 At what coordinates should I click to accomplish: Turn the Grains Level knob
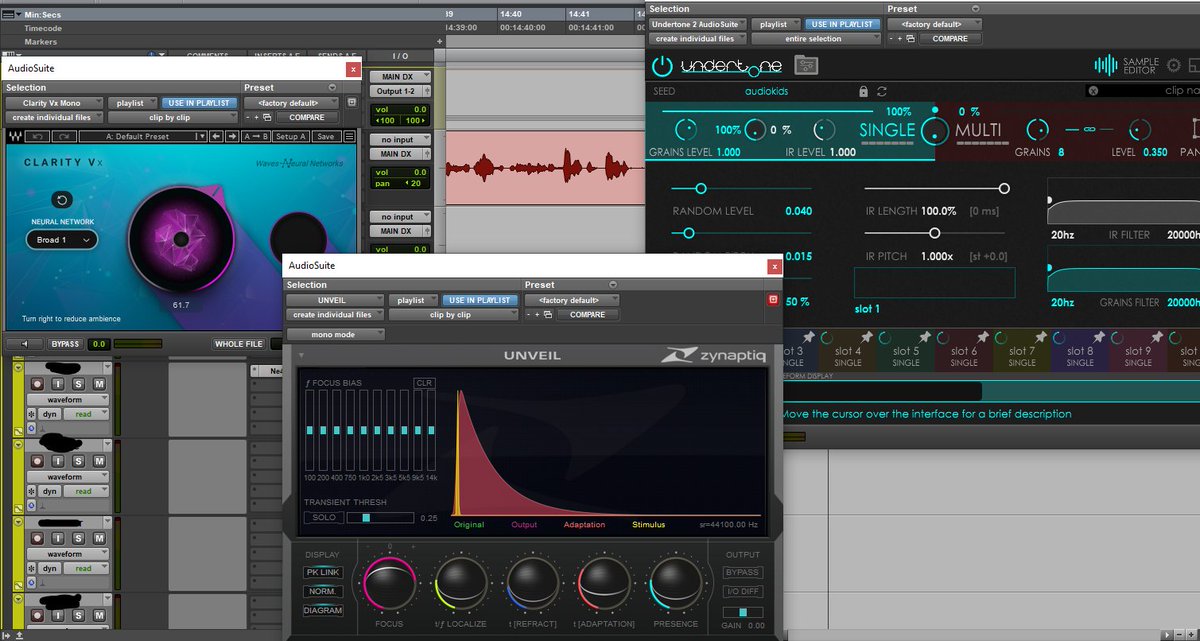[685, 129]
